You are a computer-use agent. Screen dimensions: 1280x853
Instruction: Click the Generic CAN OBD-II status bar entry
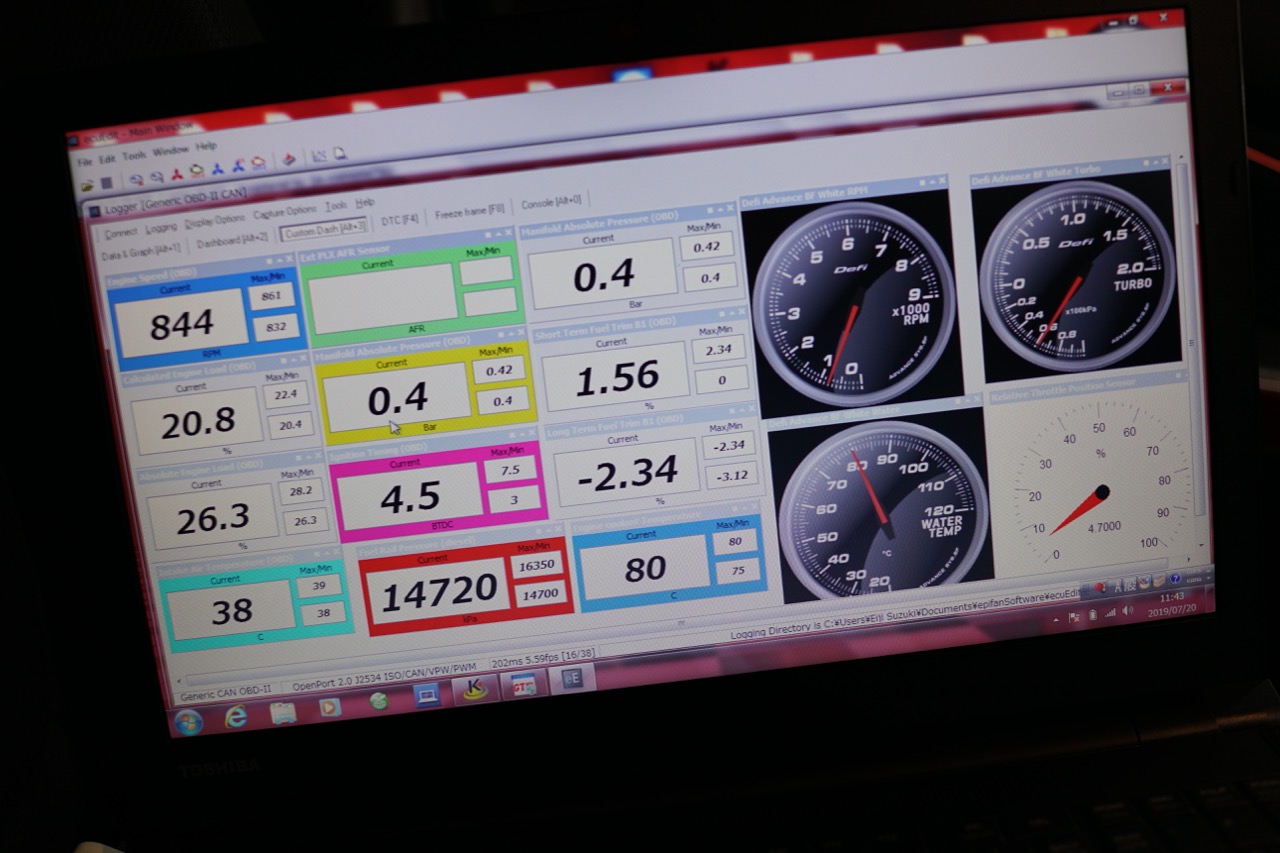(x=224, y=691)
